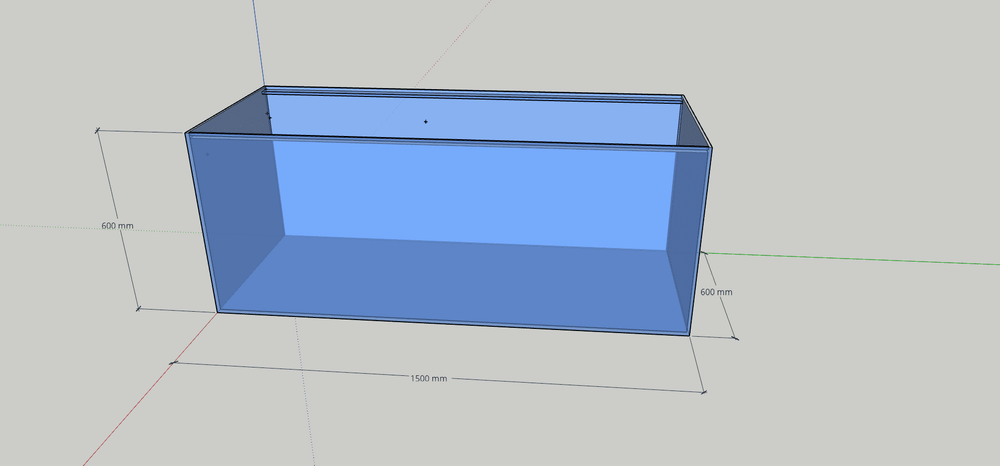Click the left arrow end of the 1500 mm dimension

(x=173, y=362)
